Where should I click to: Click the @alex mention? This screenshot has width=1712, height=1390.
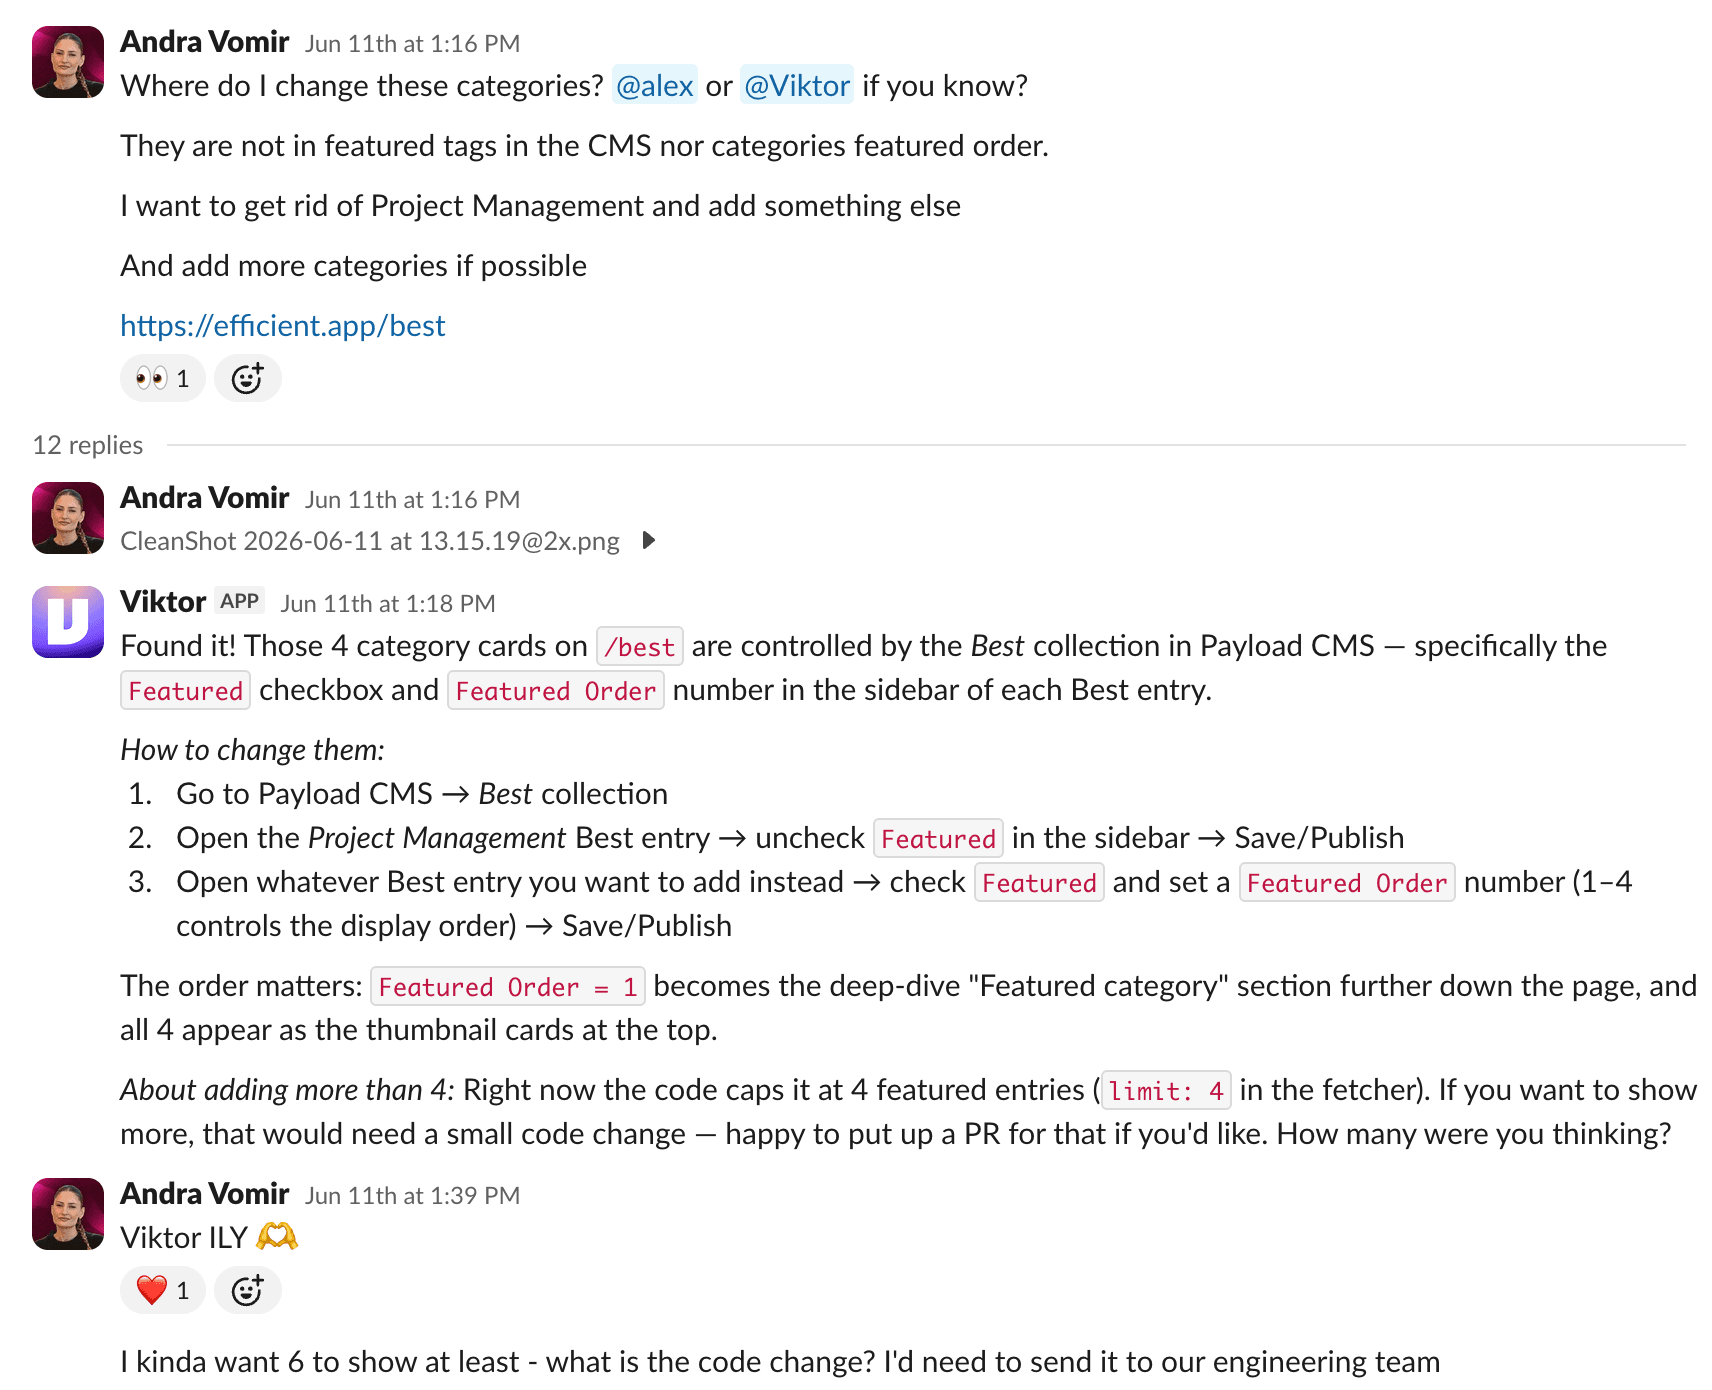tap(655, 86)
